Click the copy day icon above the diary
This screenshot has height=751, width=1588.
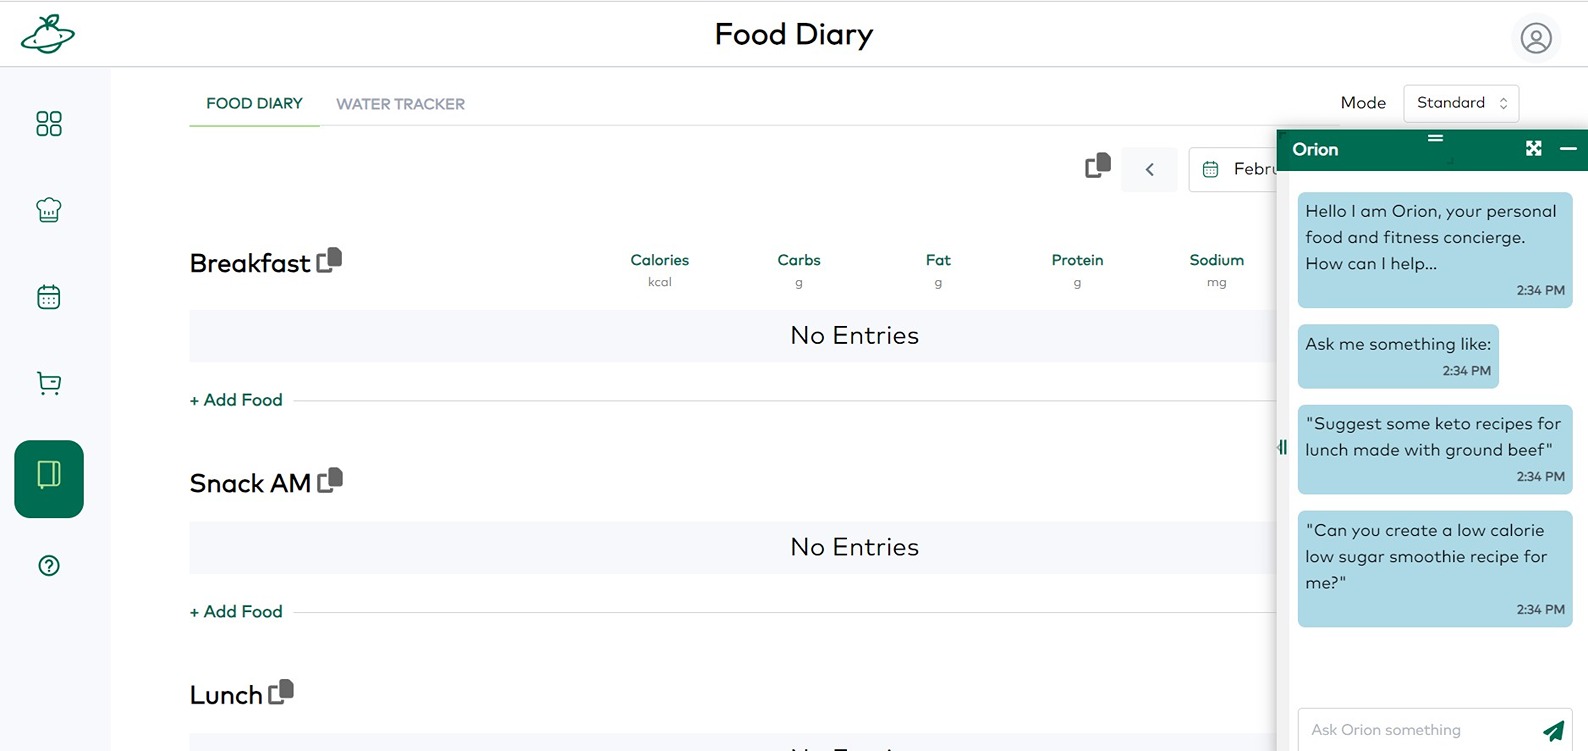click(1096, 167)
